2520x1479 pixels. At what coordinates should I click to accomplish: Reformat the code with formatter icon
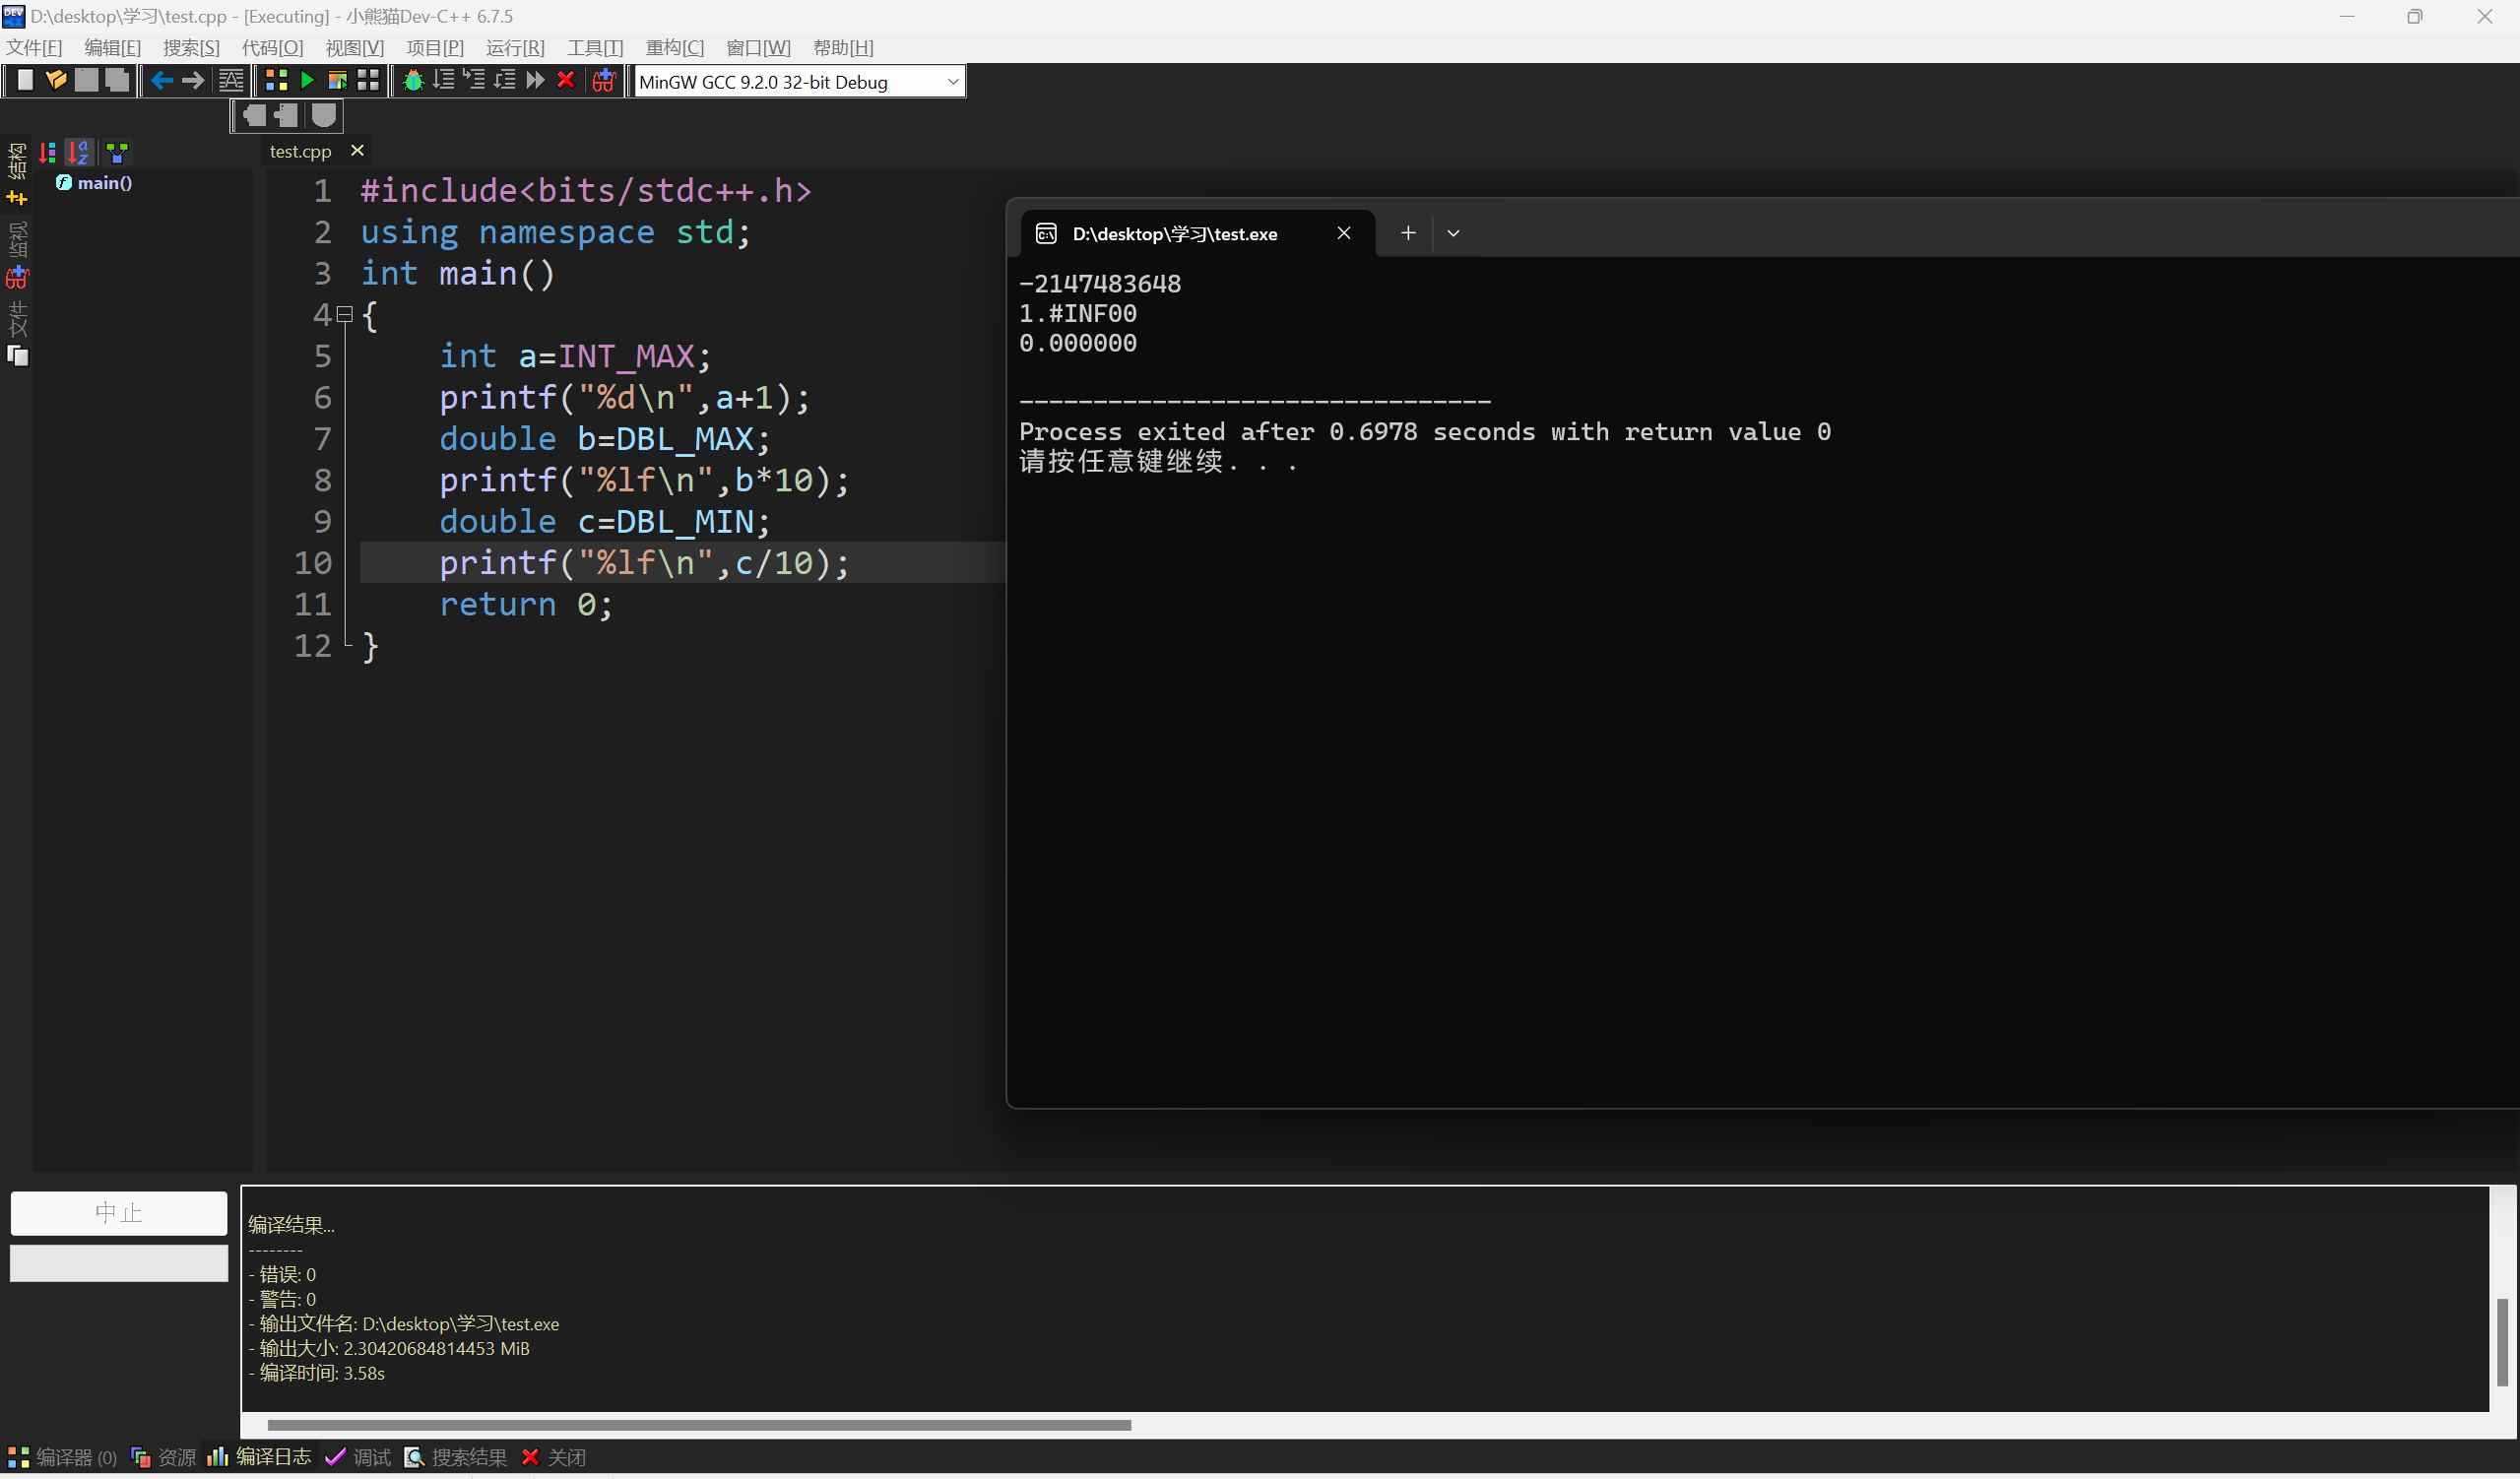click(x=231, y=81)
